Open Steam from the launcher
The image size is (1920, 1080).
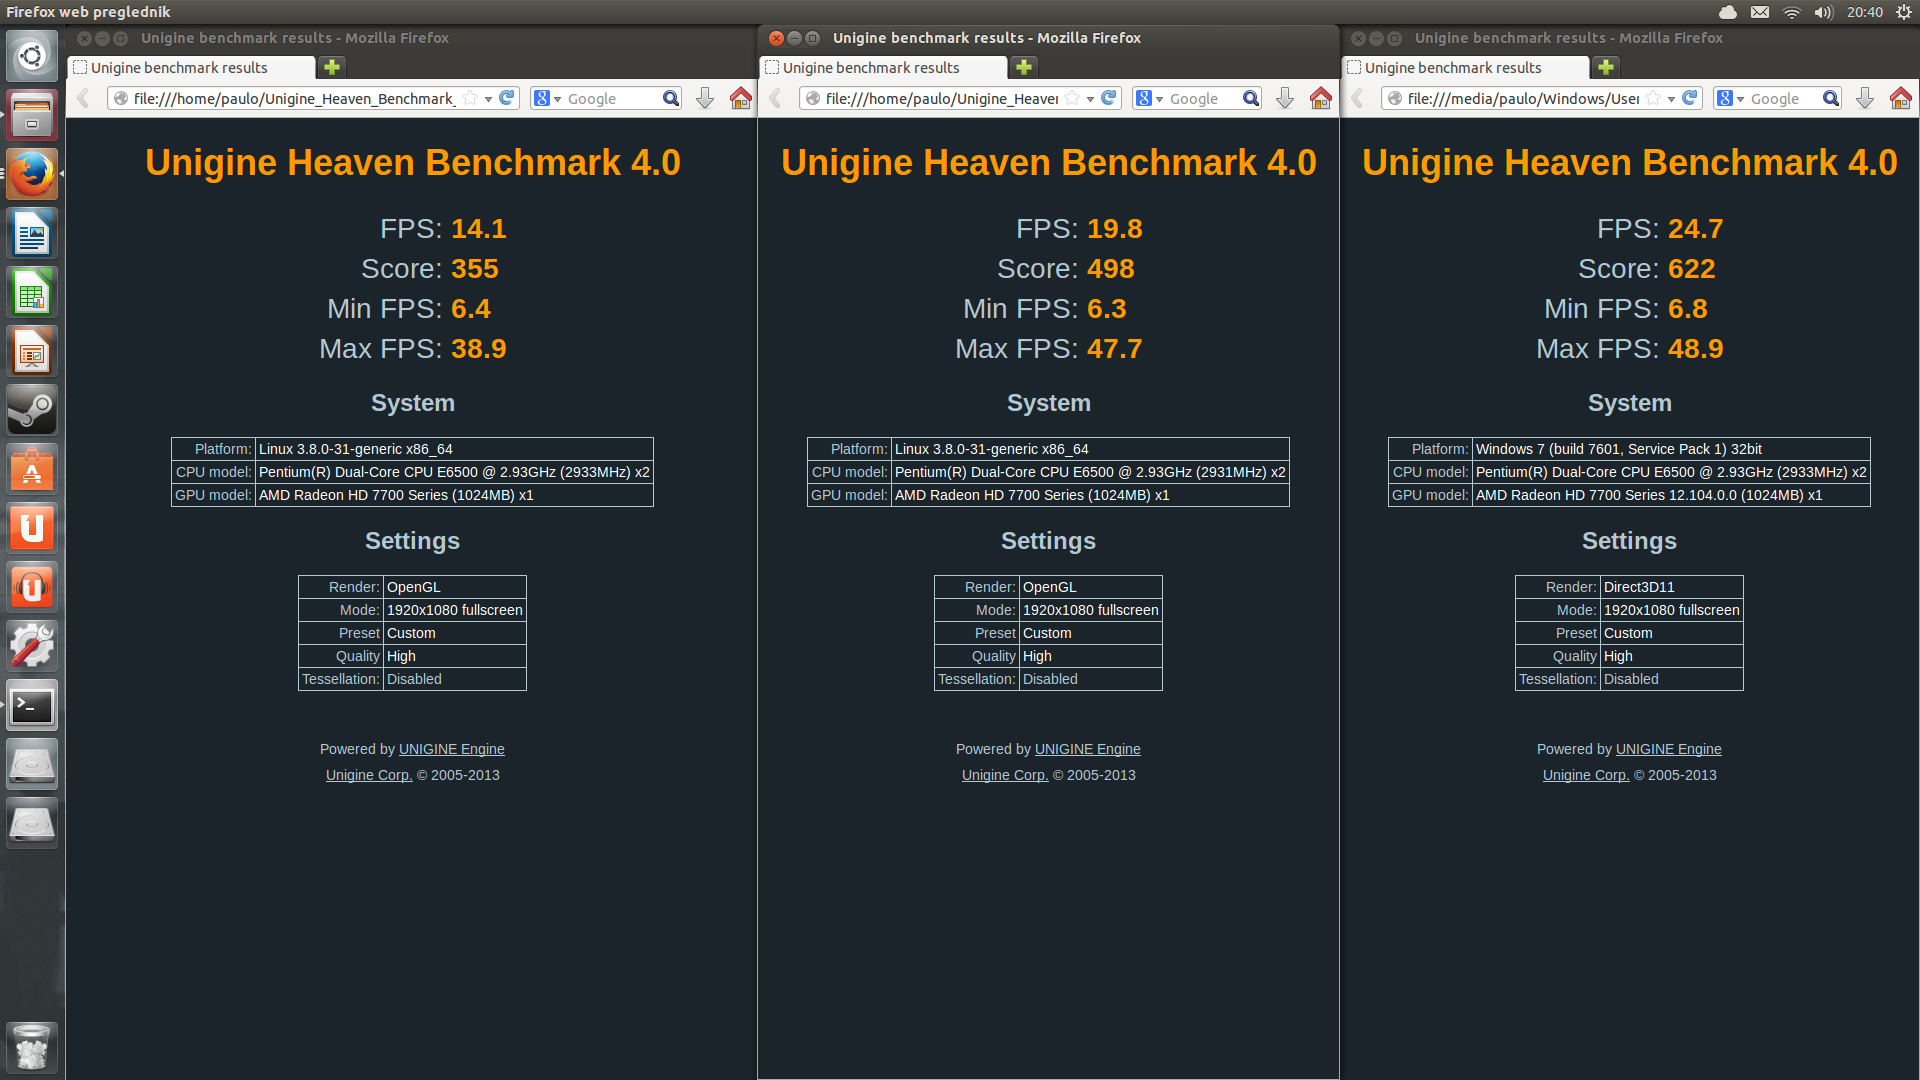[32, 410]
